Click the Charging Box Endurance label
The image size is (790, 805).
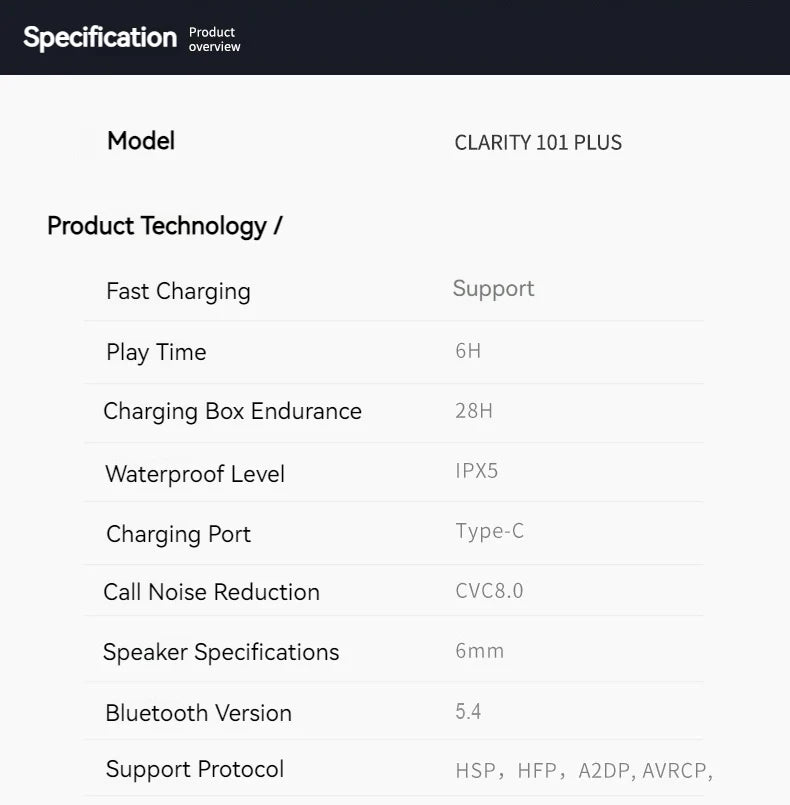[233, 412]
